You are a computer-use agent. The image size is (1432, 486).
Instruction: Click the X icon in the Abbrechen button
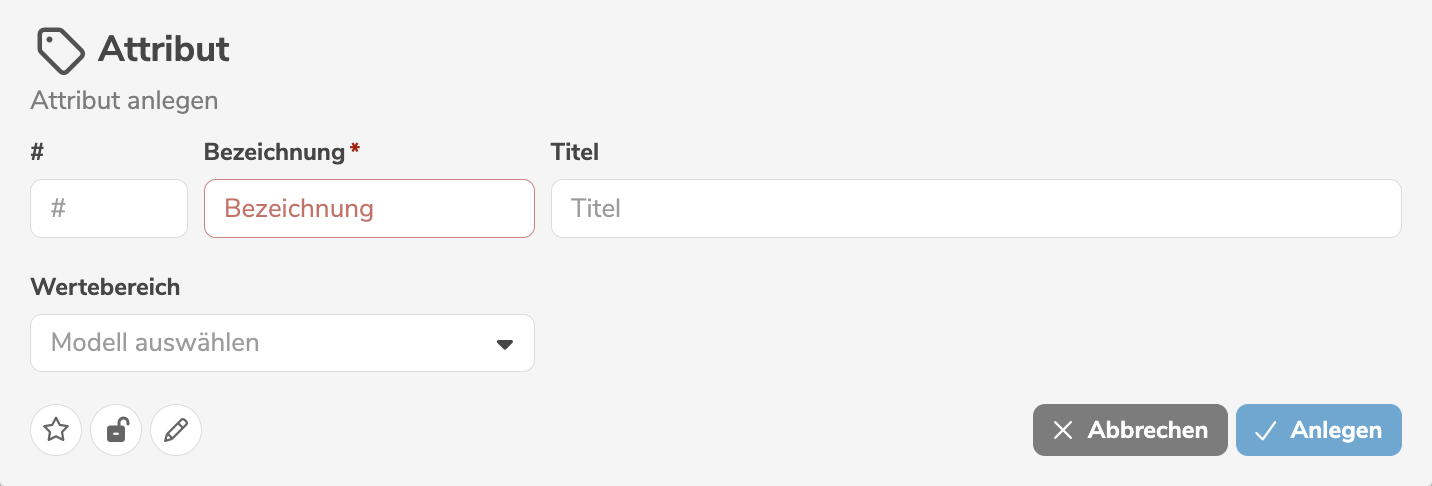tap(1063, 430)
